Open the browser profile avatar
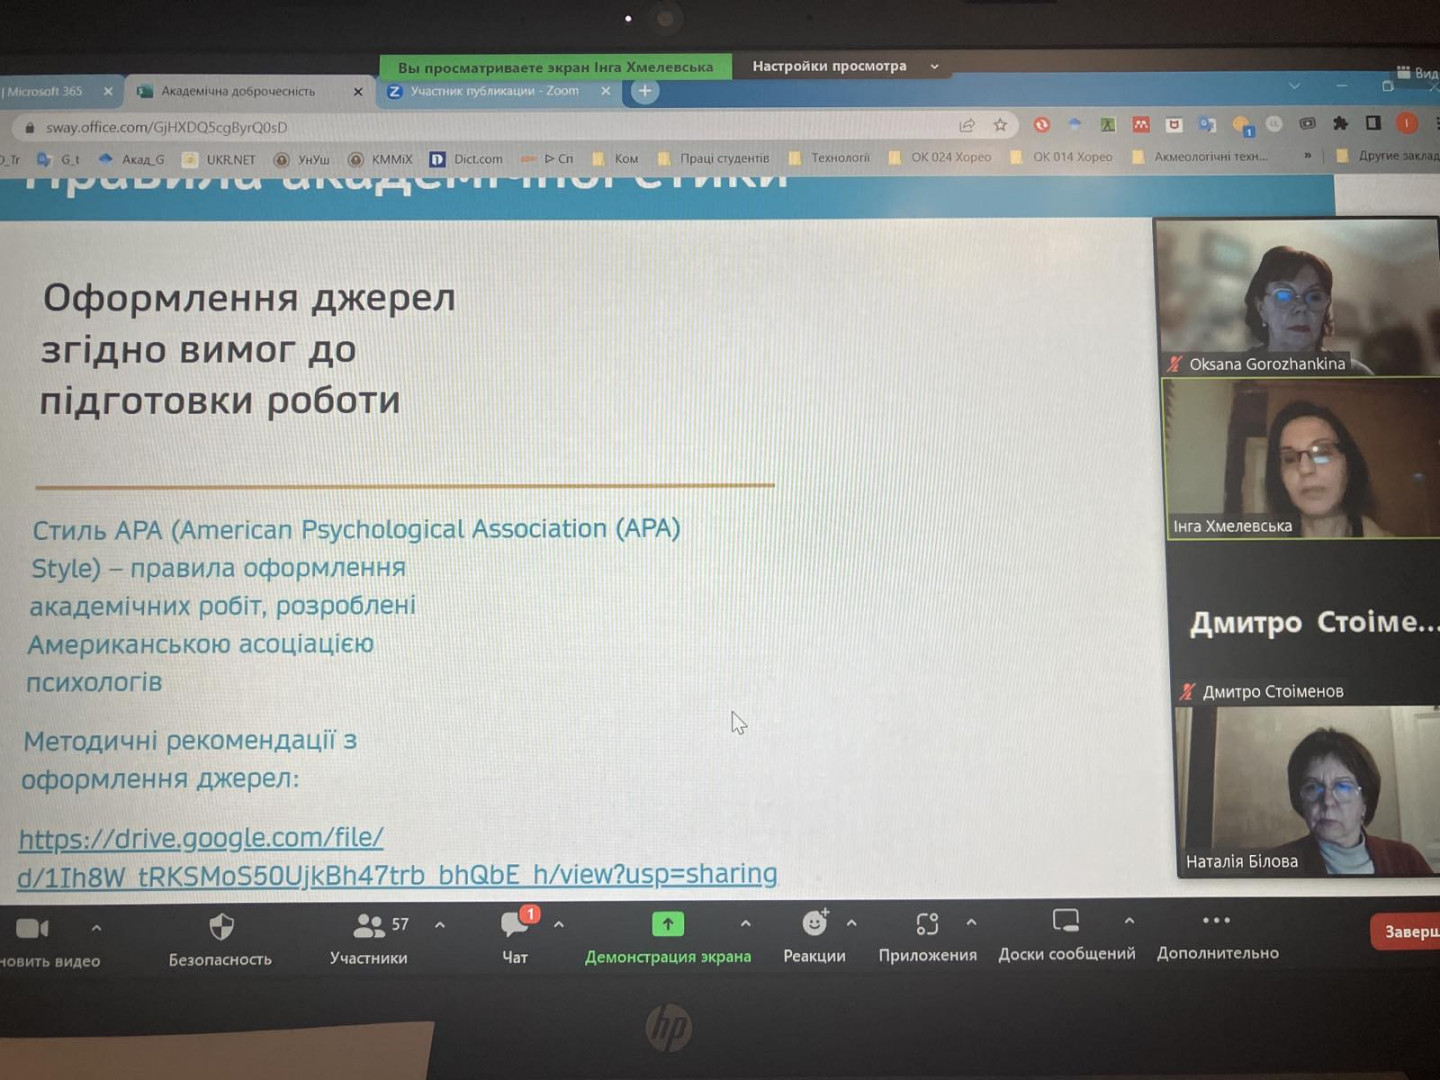Screen dimensions: 1440x1080 (1407, 123)
